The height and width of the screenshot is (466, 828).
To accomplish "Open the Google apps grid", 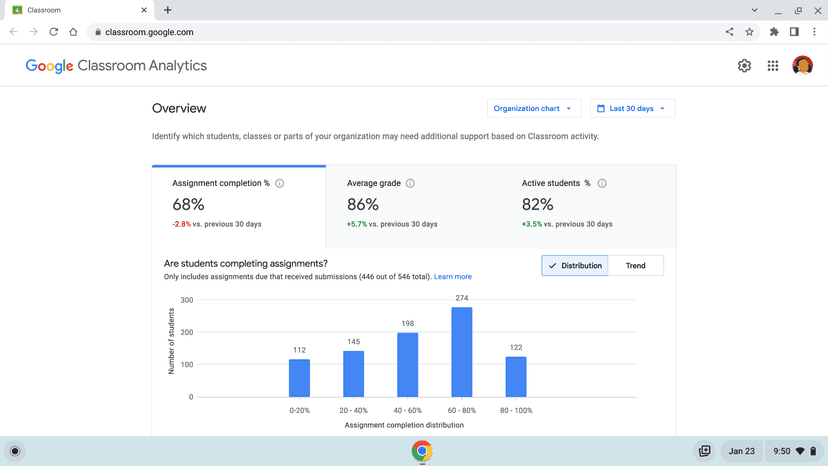I will (x=773, y=66).
